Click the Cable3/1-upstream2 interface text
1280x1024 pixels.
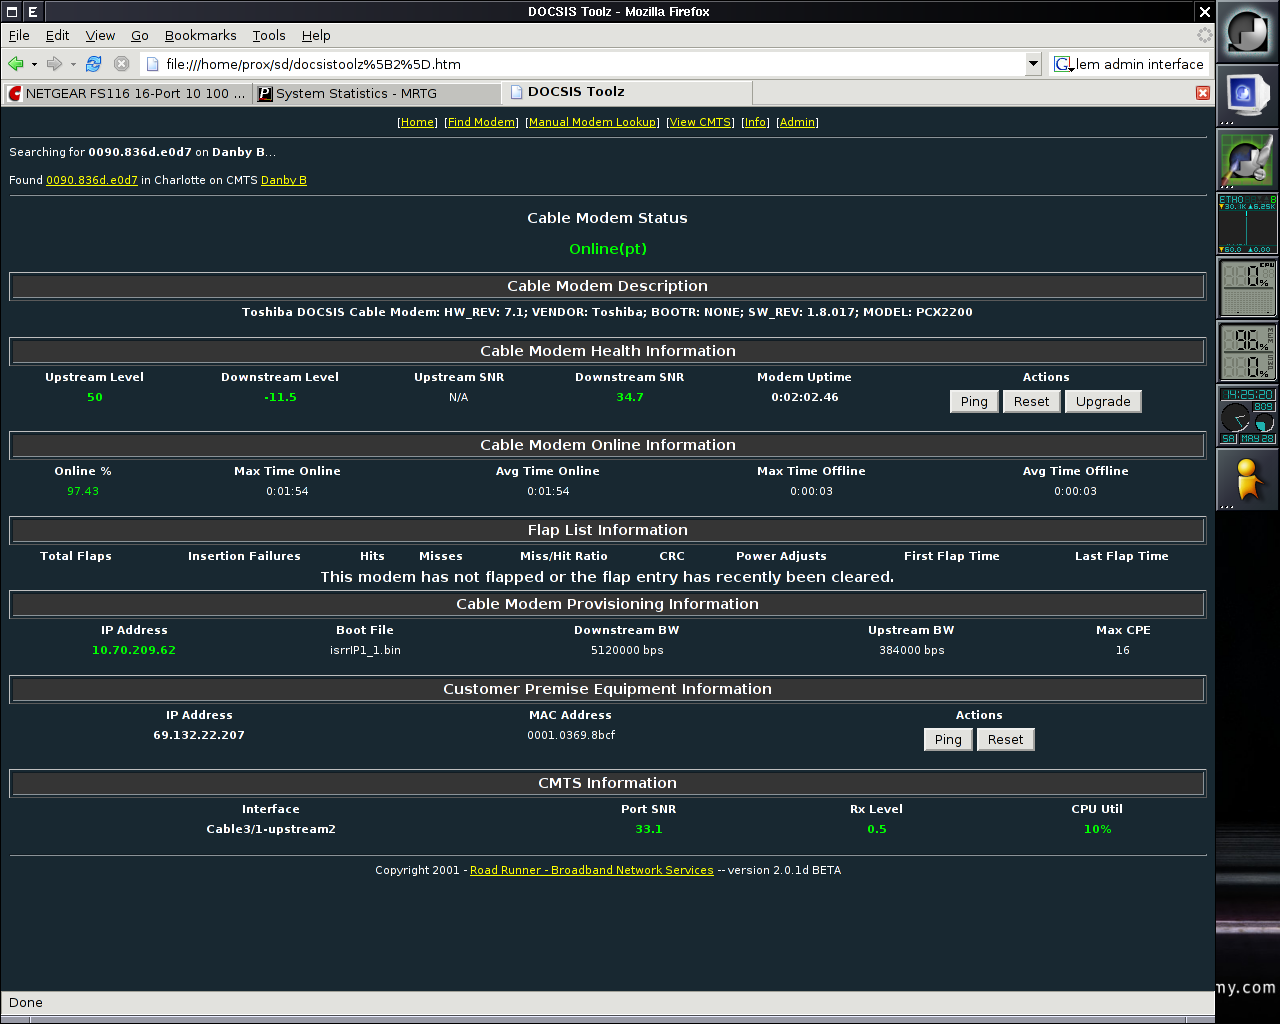coord(271,829)
